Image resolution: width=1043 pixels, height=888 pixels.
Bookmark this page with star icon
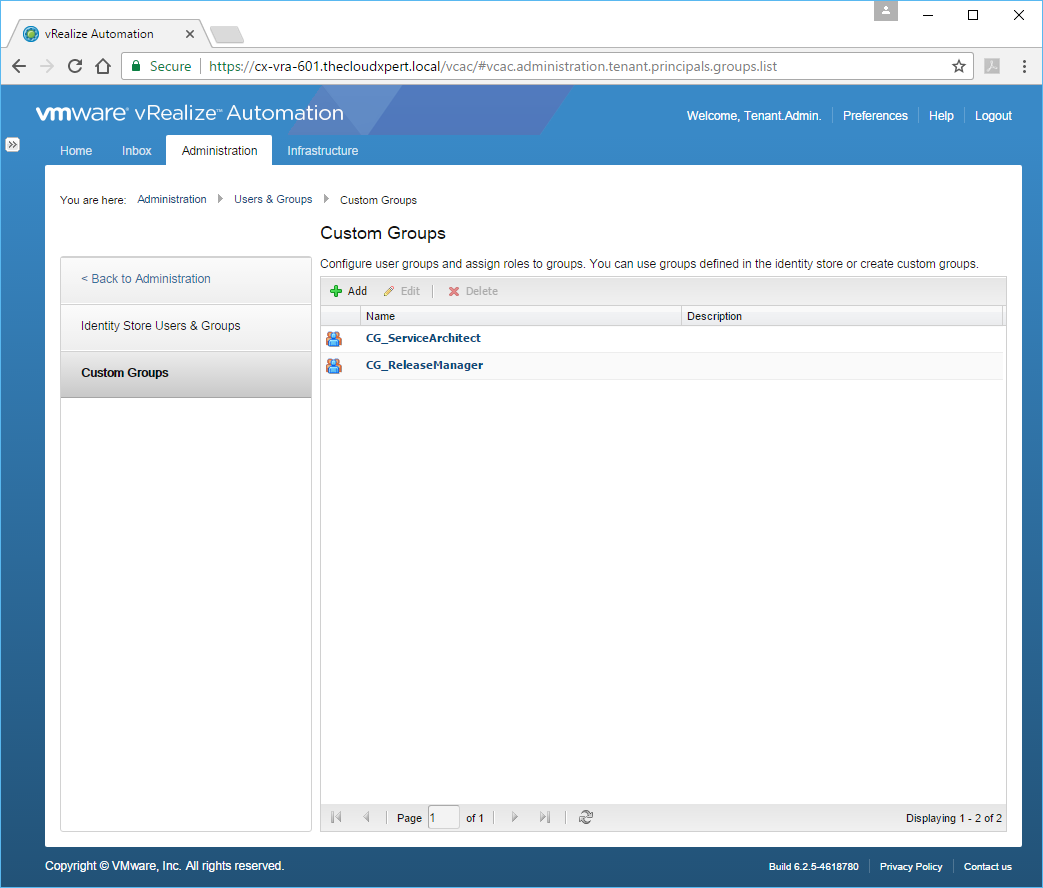click(958, 66)
